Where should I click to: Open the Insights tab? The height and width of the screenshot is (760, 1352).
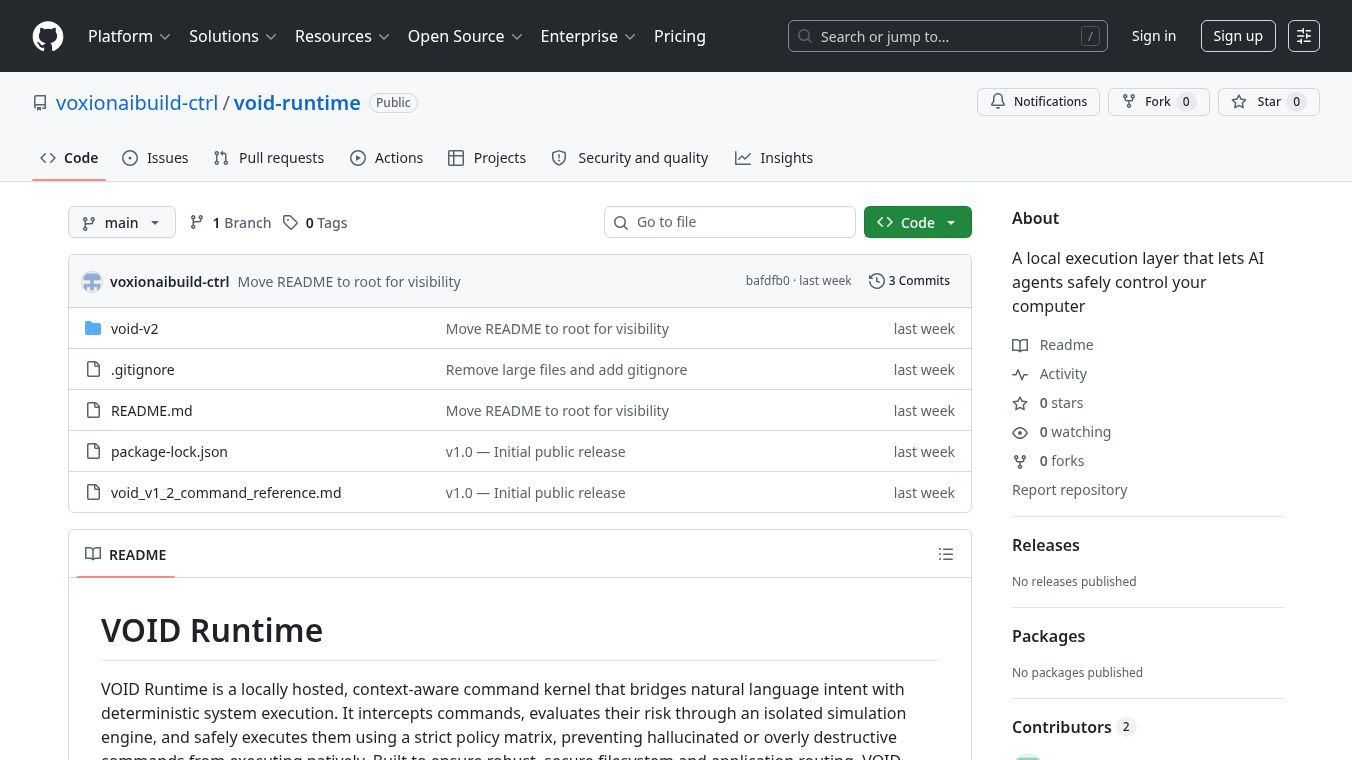tap(774, 158)
